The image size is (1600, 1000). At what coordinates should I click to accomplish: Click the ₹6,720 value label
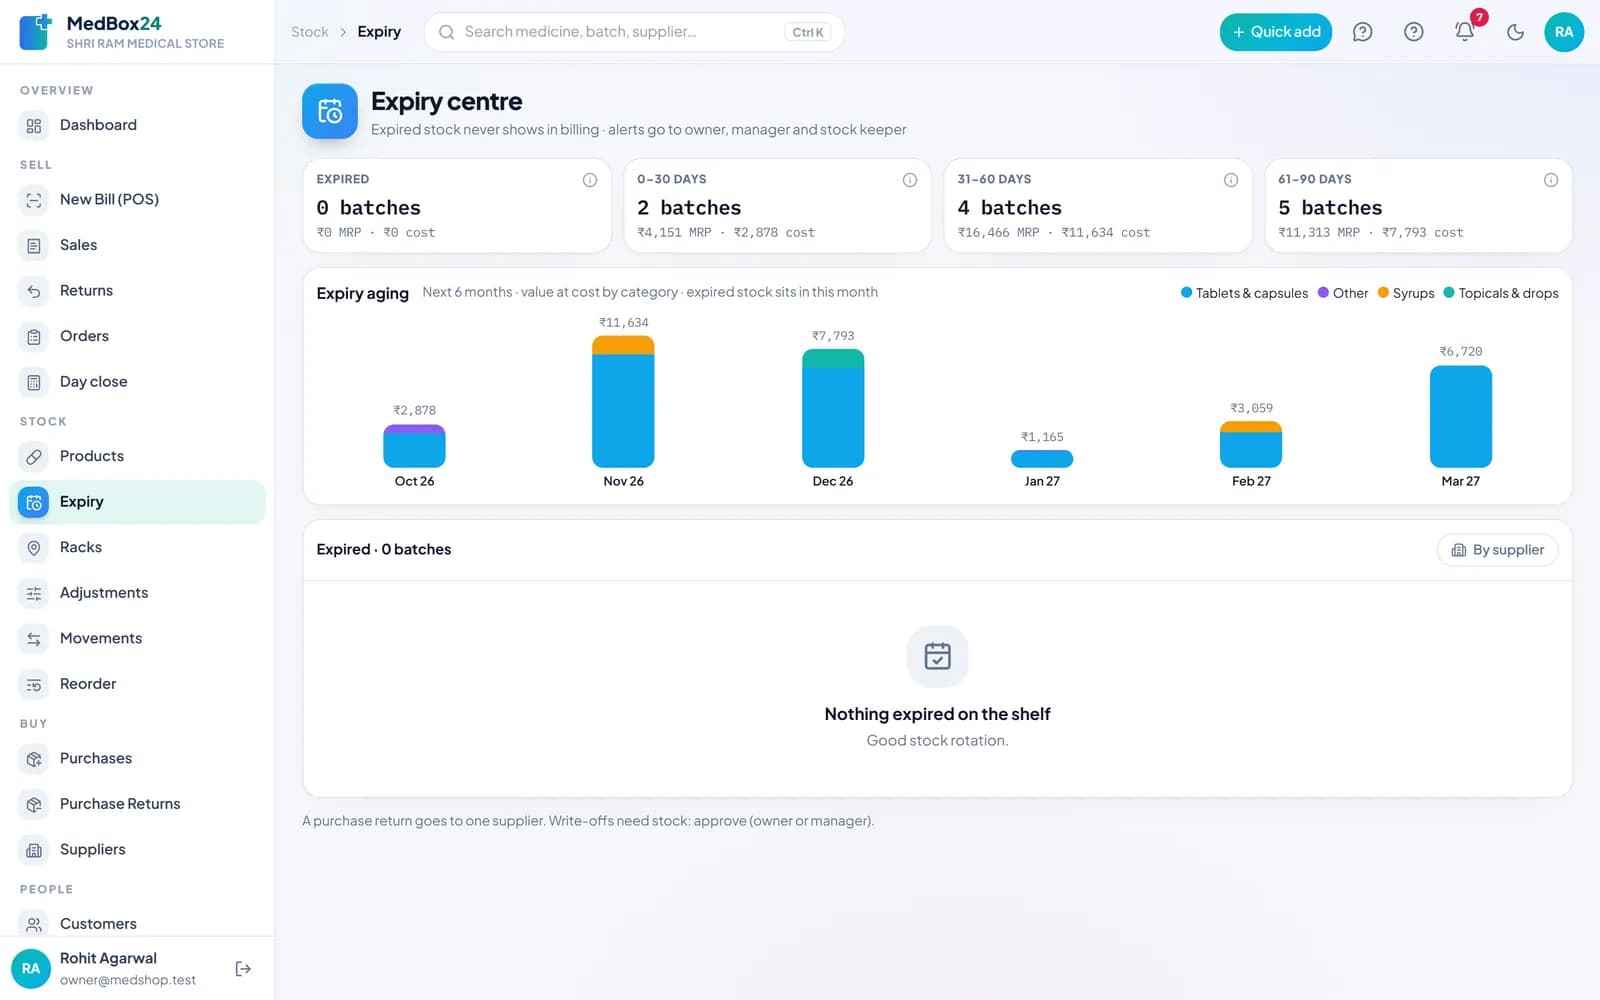[x=1461, y=351]
